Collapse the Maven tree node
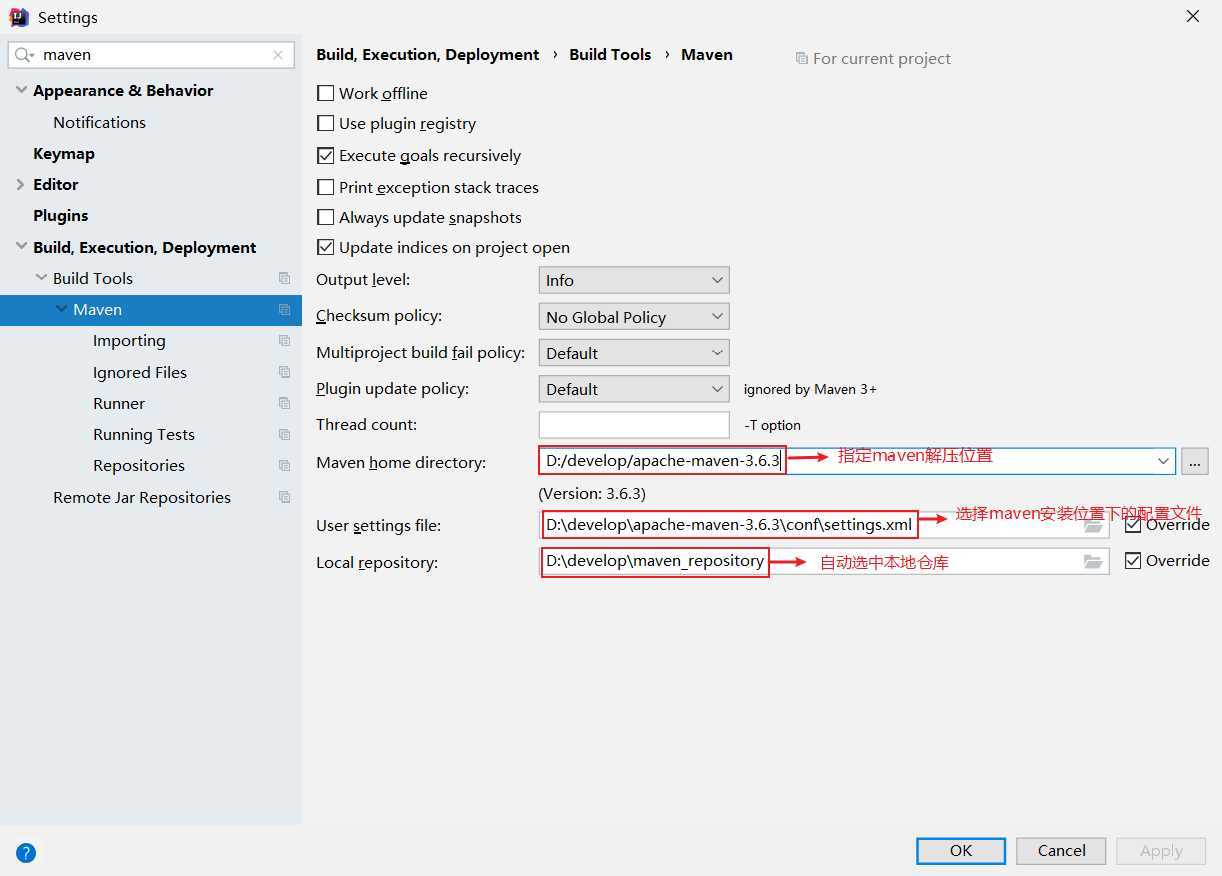The image size is (1222, 876). click(x=61, y=310)
